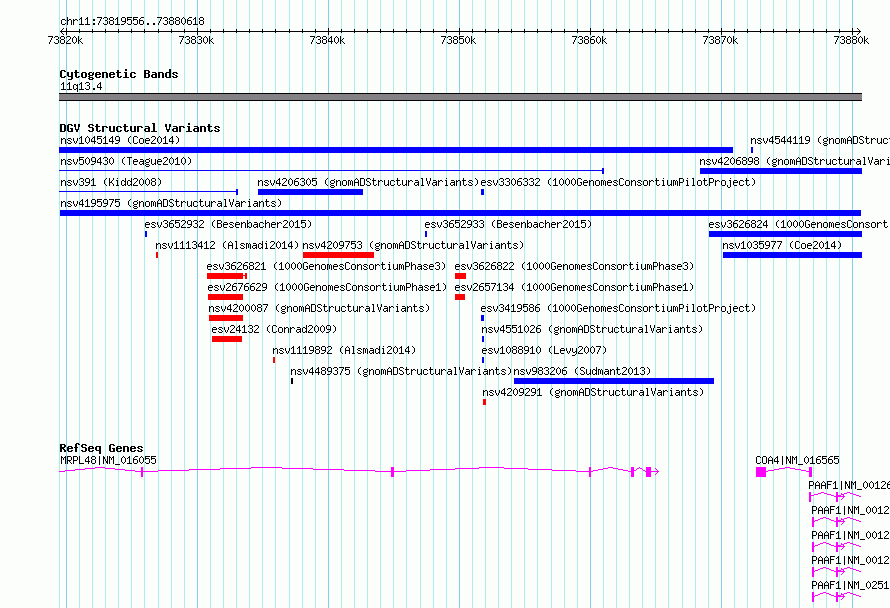The image size is (890, 608).
Task: Open esv3626821 1000GenomesConsortiumPhase3 label
Action: point(326,266)
